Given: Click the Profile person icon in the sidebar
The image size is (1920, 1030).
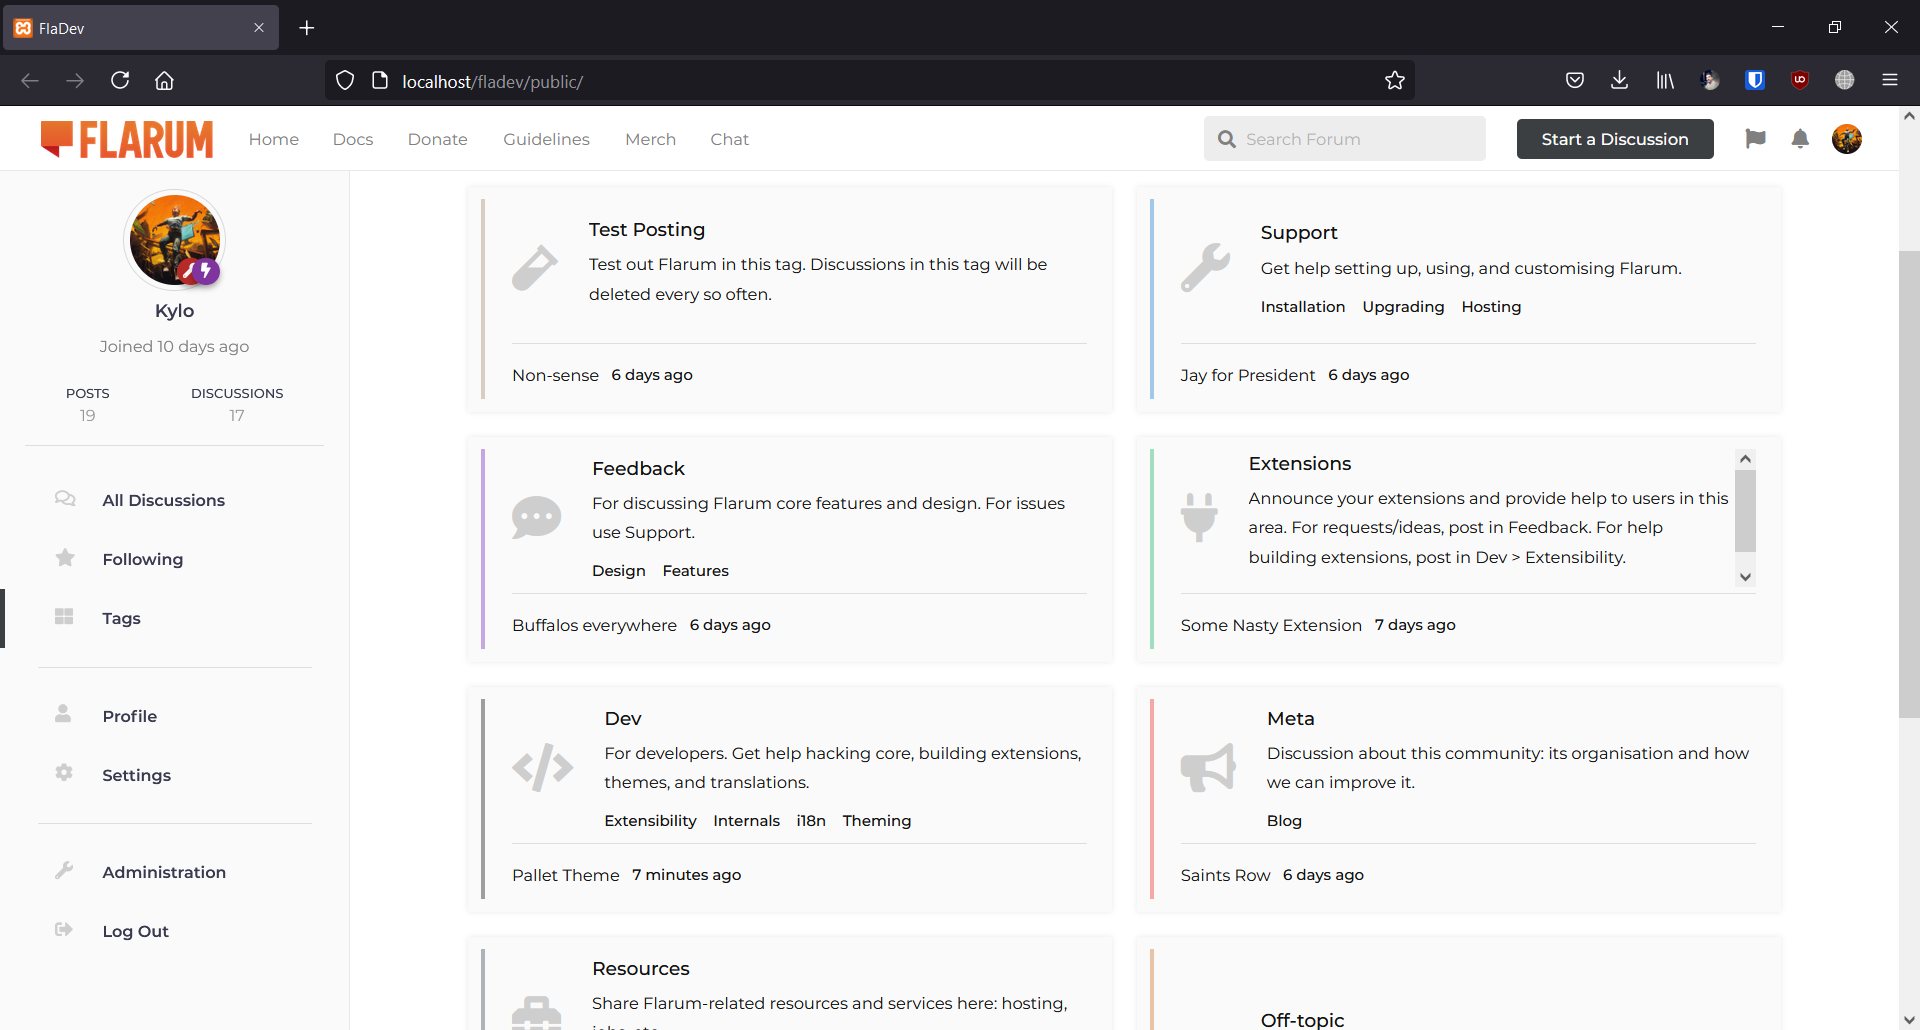Looking at the screenshot, I should tap(63, 714).
